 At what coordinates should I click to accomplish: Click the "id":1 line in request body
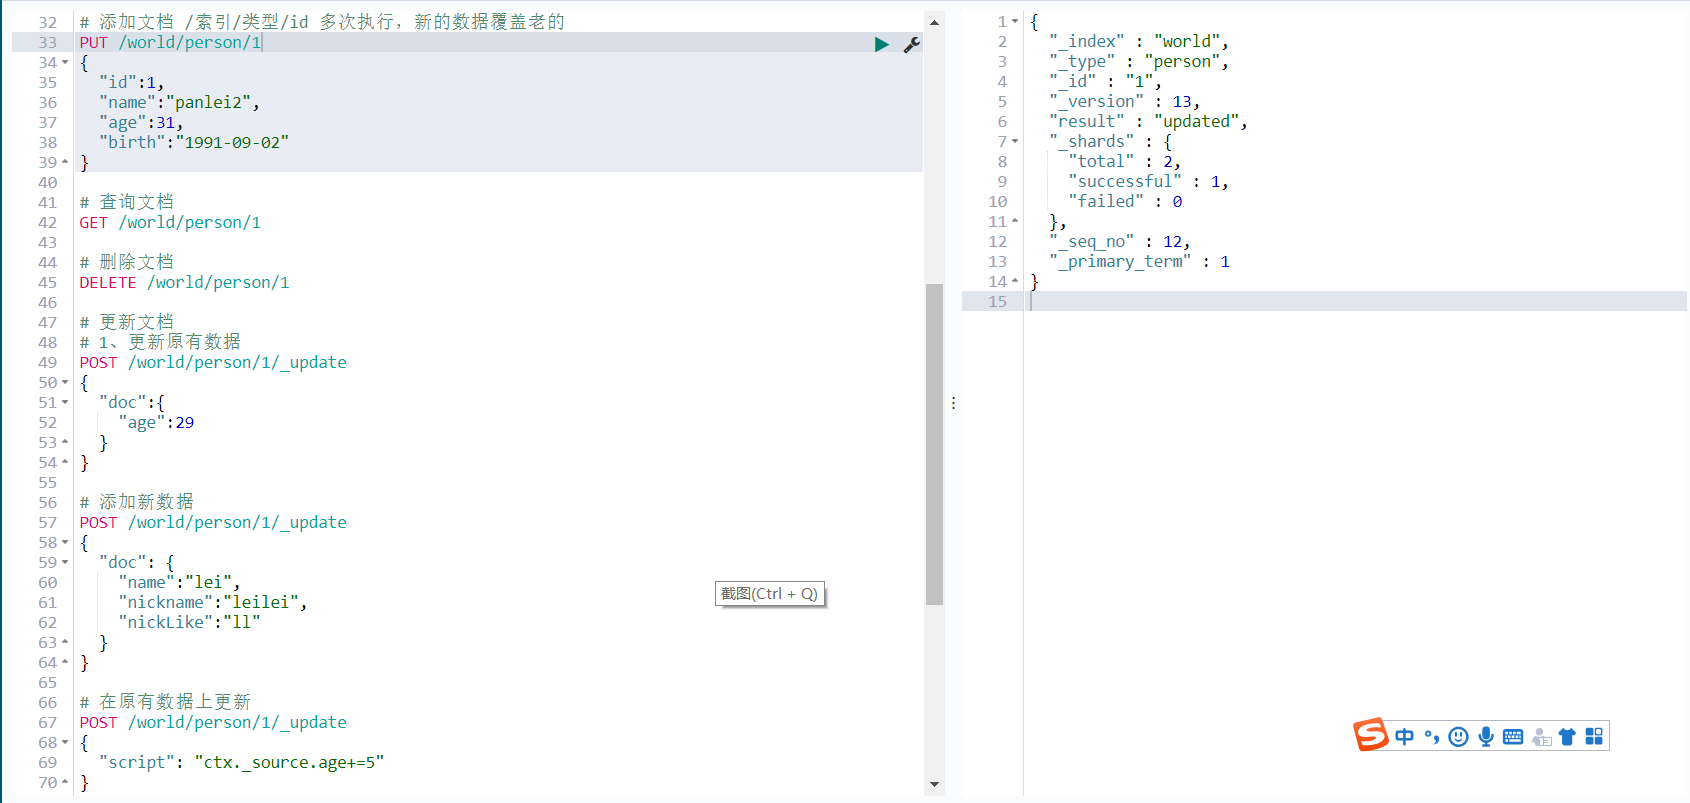pyautogui.click(x=132, y=82)
